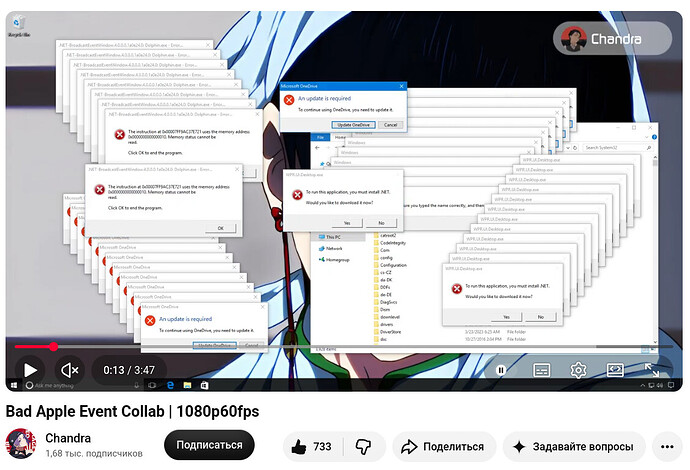Click the Windows Start button in the video taskbar
Image resolution: width=690 pixels, height=470 pixels.
(14, 385)
